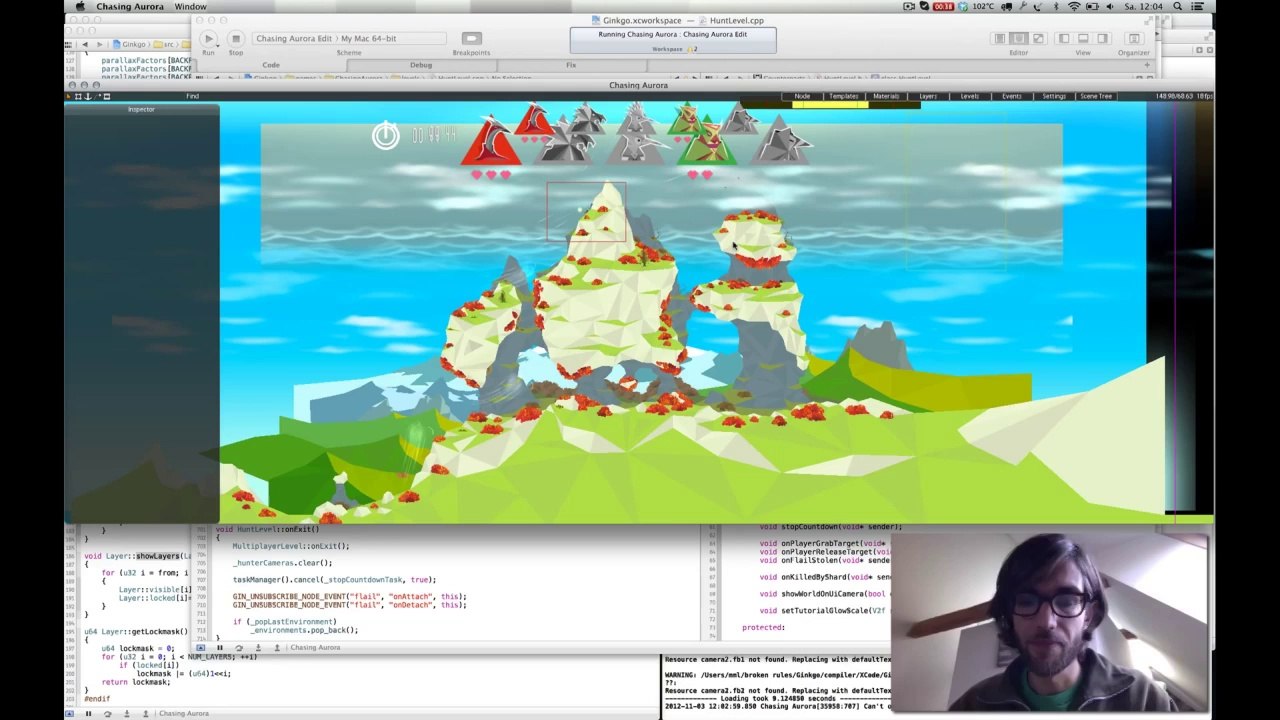This screenshot has width=1280, height=720.
Task: Open the Xcode Organizer
Action: click(x=1134, y=39)
